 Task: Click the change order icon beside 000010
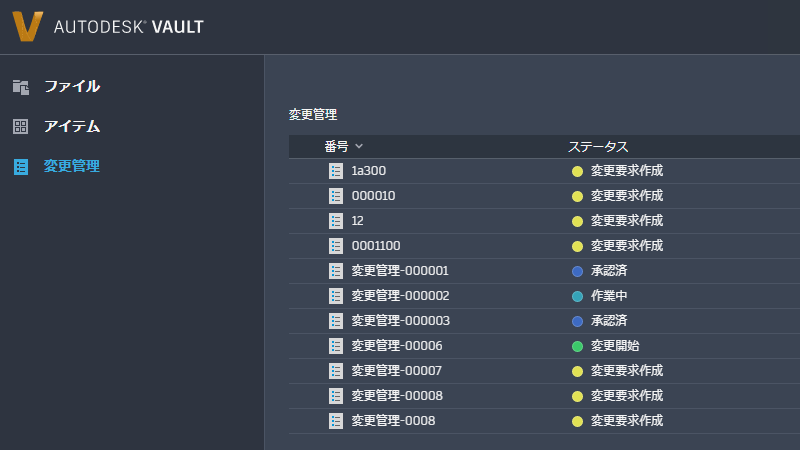click(x=336, y=196)
